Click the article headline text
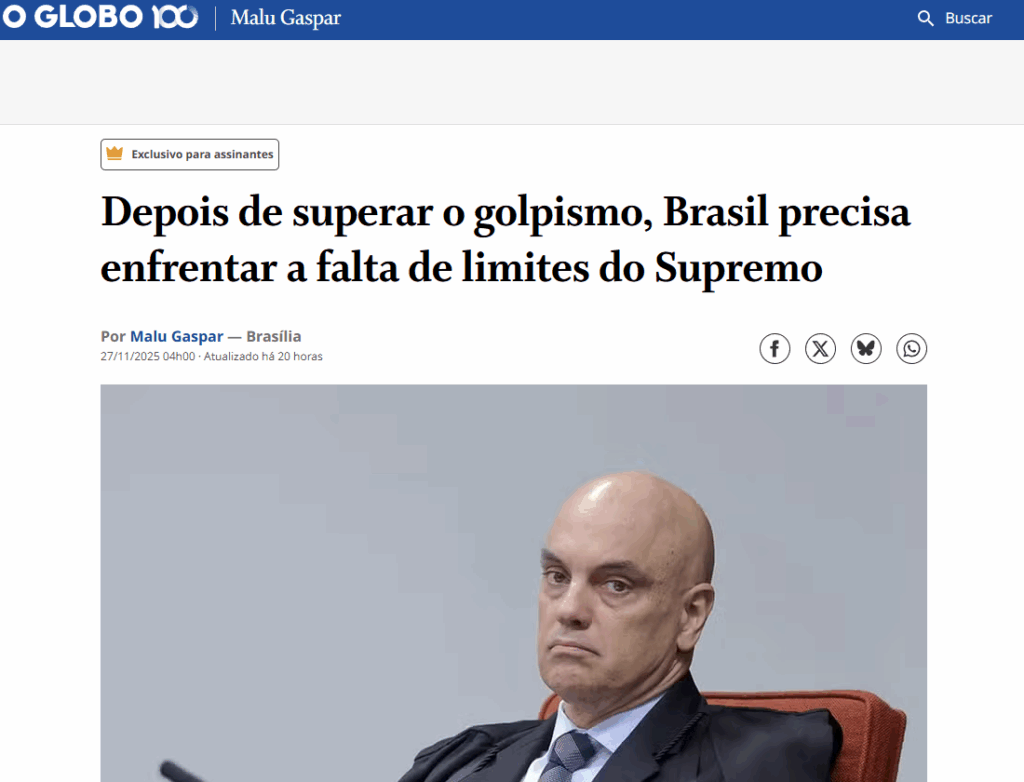The image size is (1024, 782). (505, 239)
